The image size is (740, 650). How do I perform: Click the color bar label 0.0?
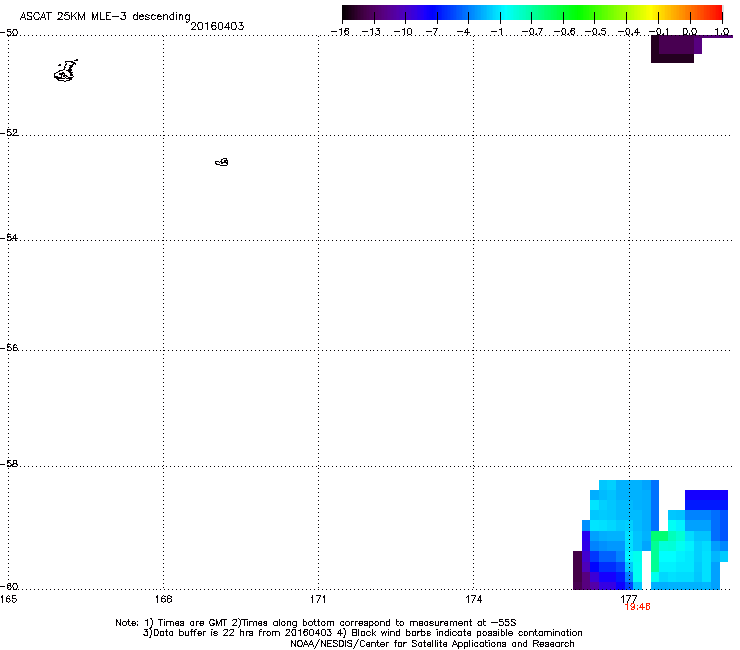(690, 32)
